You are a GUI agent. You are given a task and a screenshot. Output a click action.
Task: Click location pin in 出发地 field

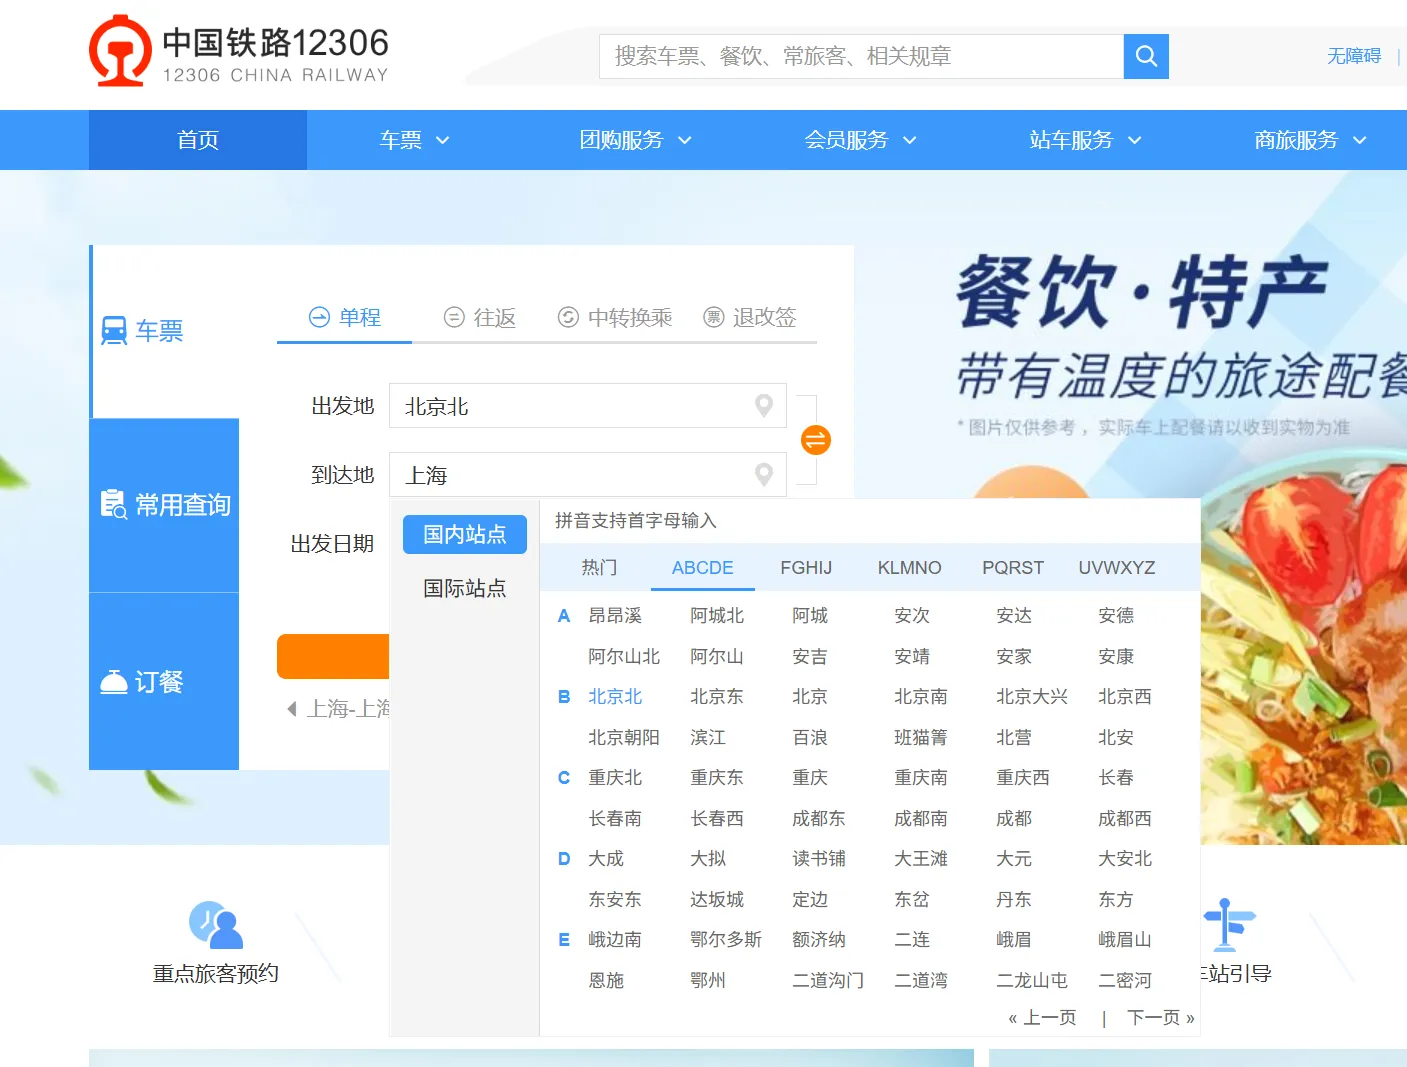point(764,406)
